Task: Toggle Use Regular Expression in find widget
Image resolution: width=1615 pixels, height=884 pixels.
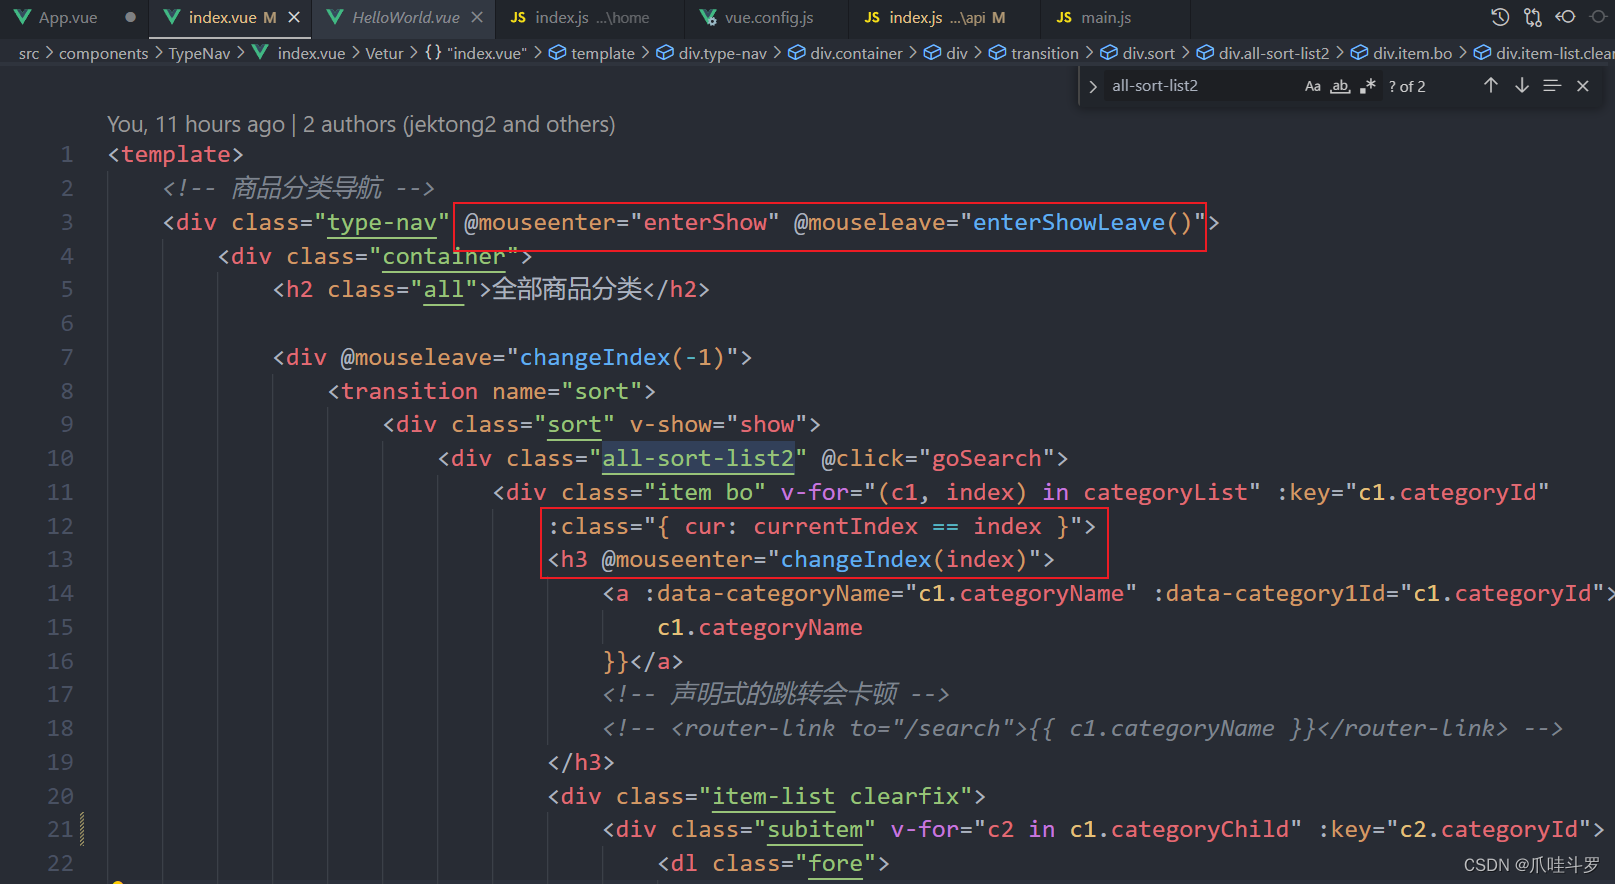Action: (x=1367, y=86)
